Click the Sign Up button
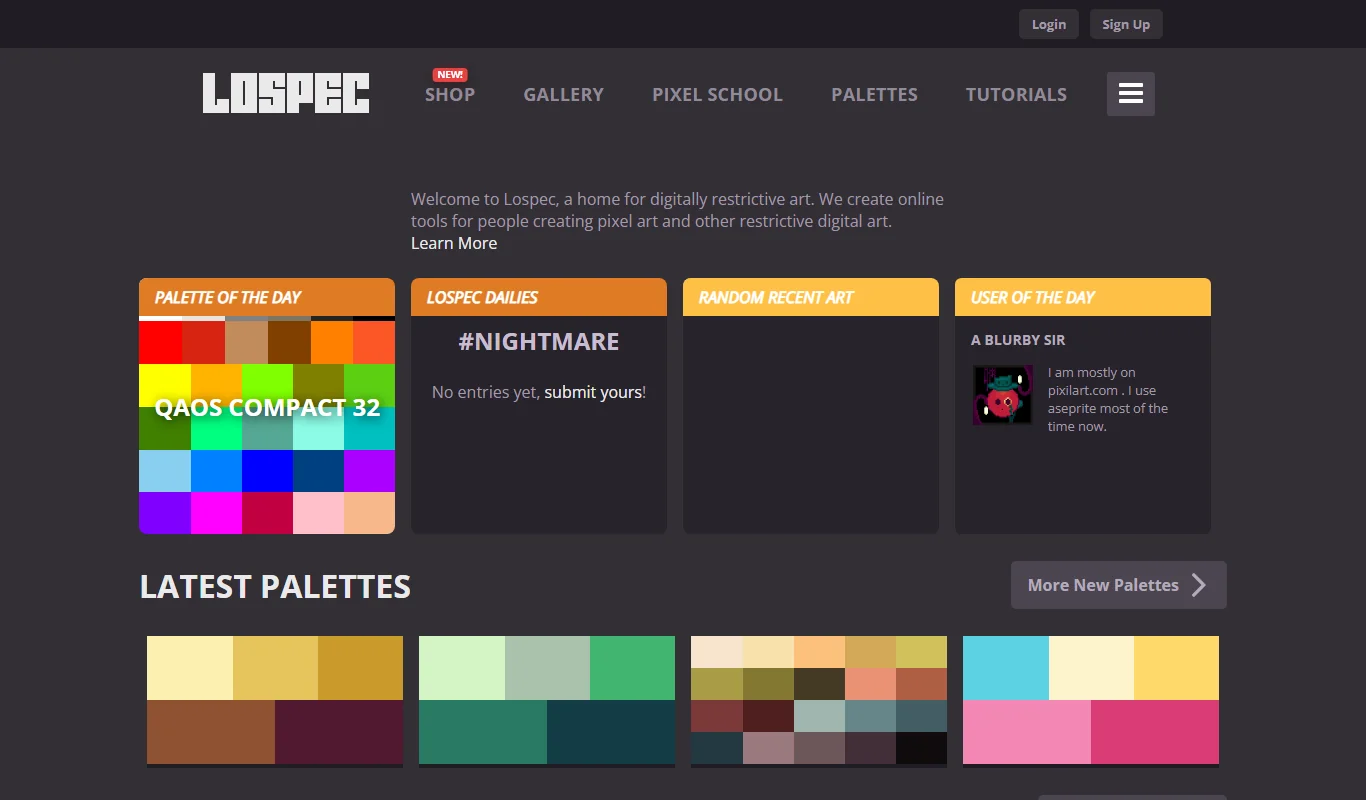Viewport: 1366px width, 800px height. coord(1126,24)
